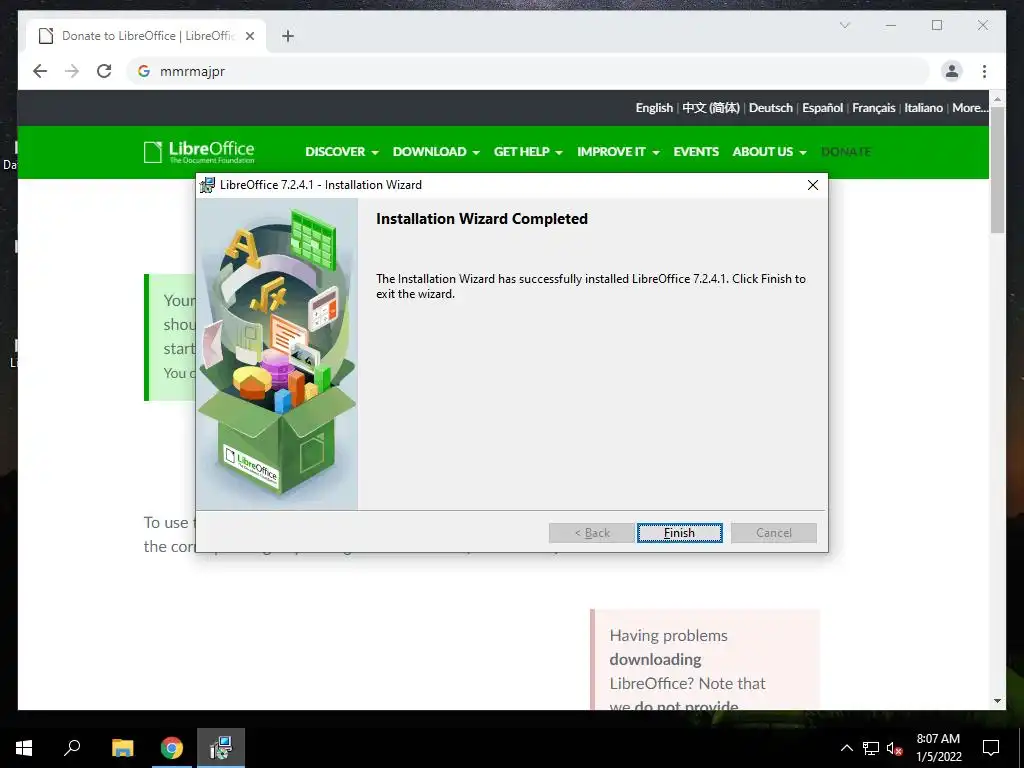Open the DONATE page link
Screen dimensions: 1024x768
click(x=846, y=152)
